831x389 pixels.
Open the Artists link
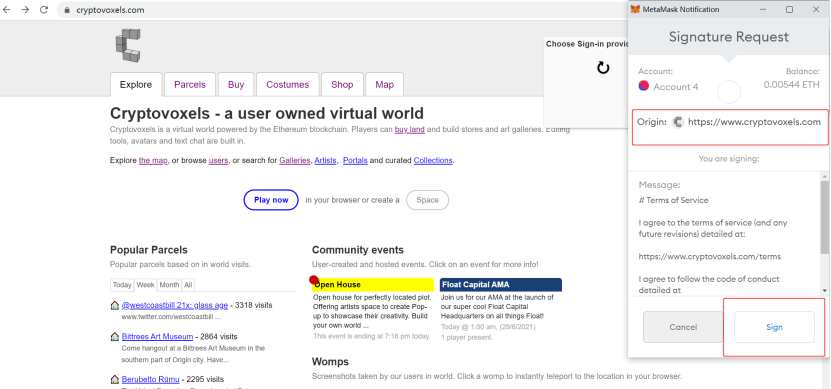325,160
